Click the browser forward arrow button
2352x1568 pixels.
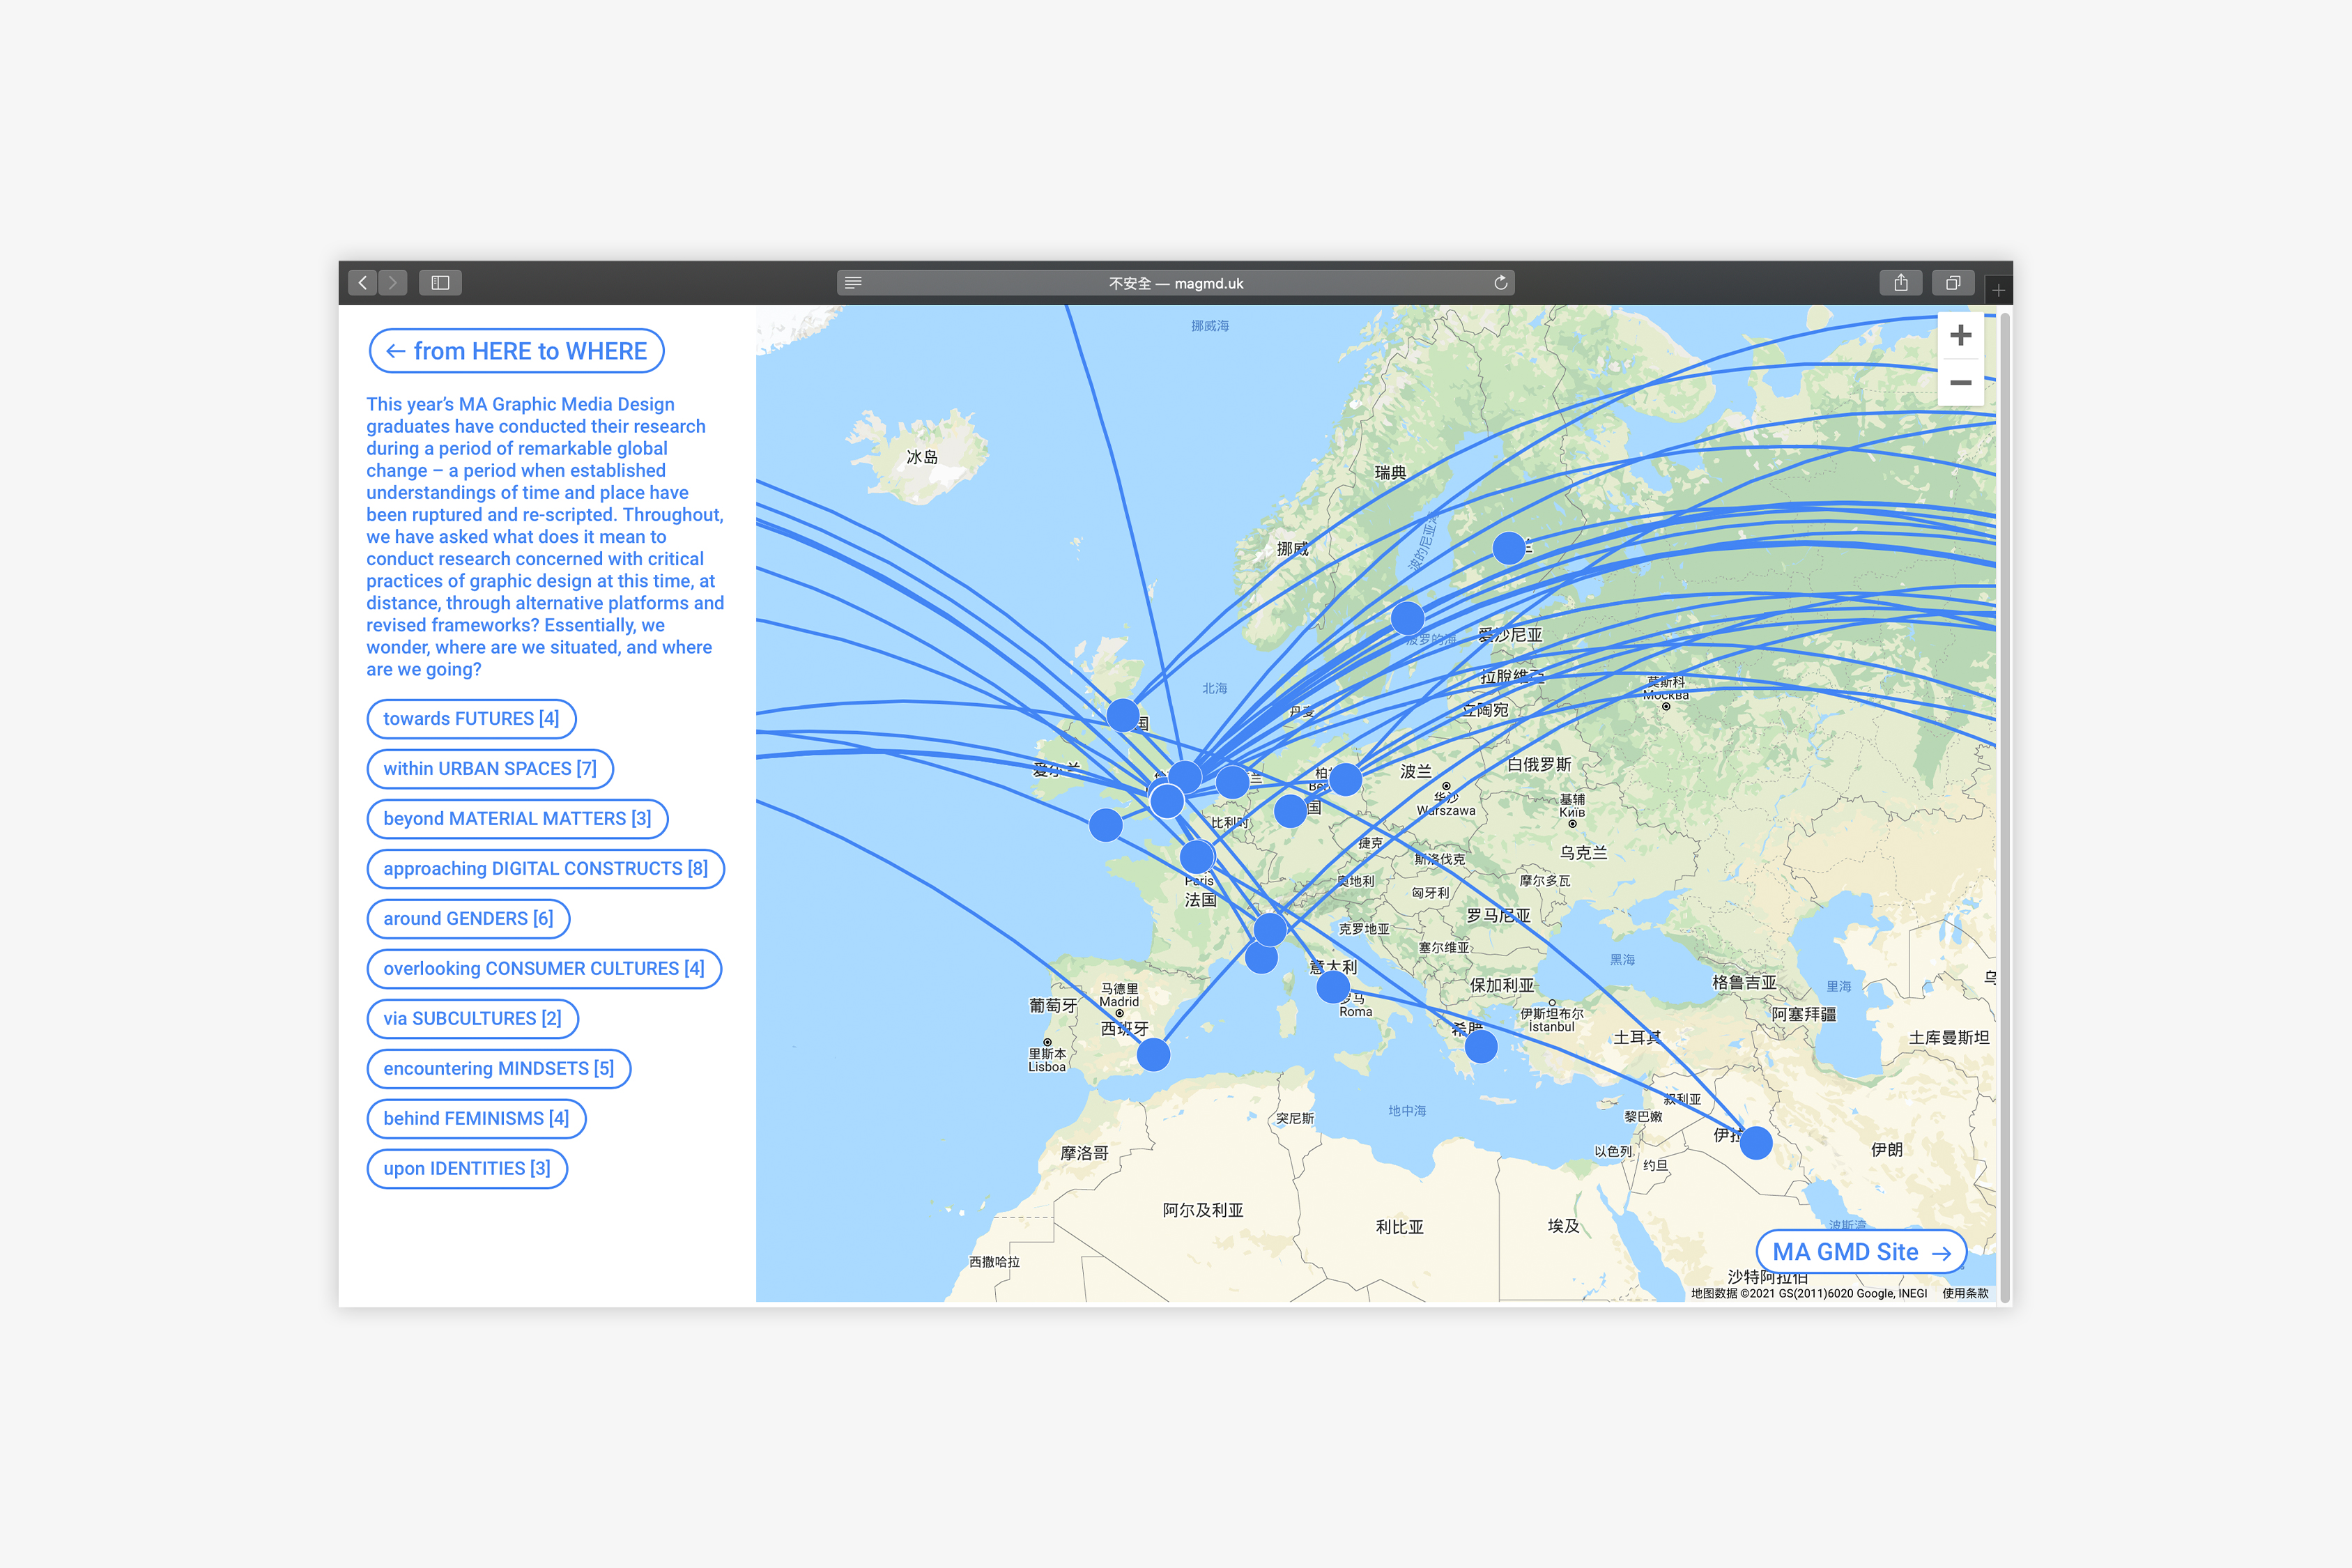pyautogui.click(x=393, y=283)
